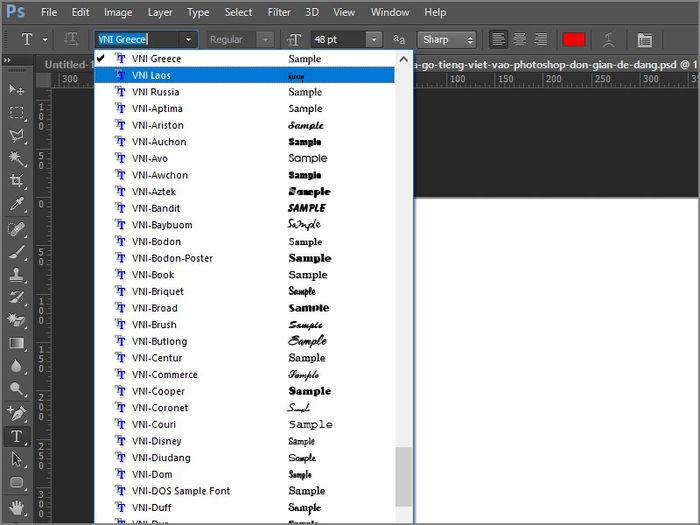Image resolution: width=700 pixels, height=525 pixels.
Task: Open the Image menu
Action: click(x=118, y=12)
